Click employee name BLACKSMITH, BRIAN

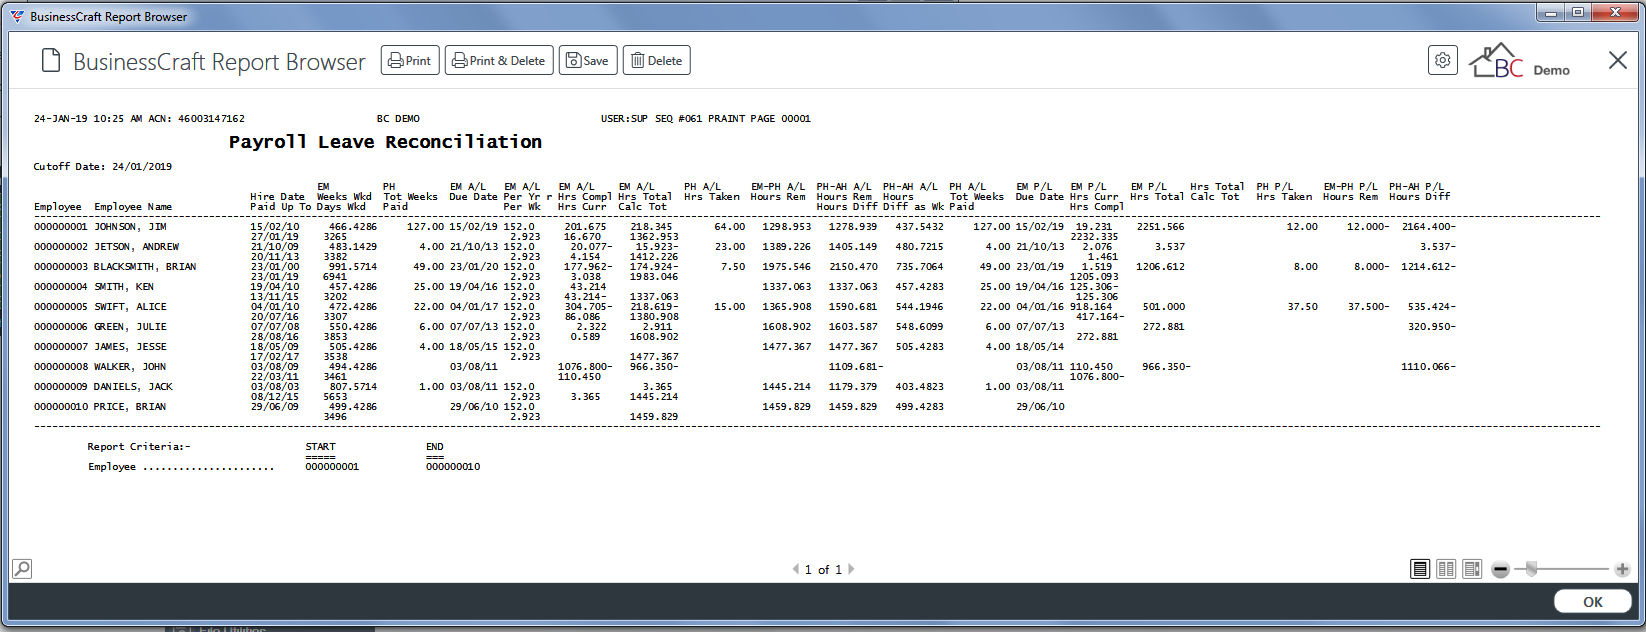point(145,267)
